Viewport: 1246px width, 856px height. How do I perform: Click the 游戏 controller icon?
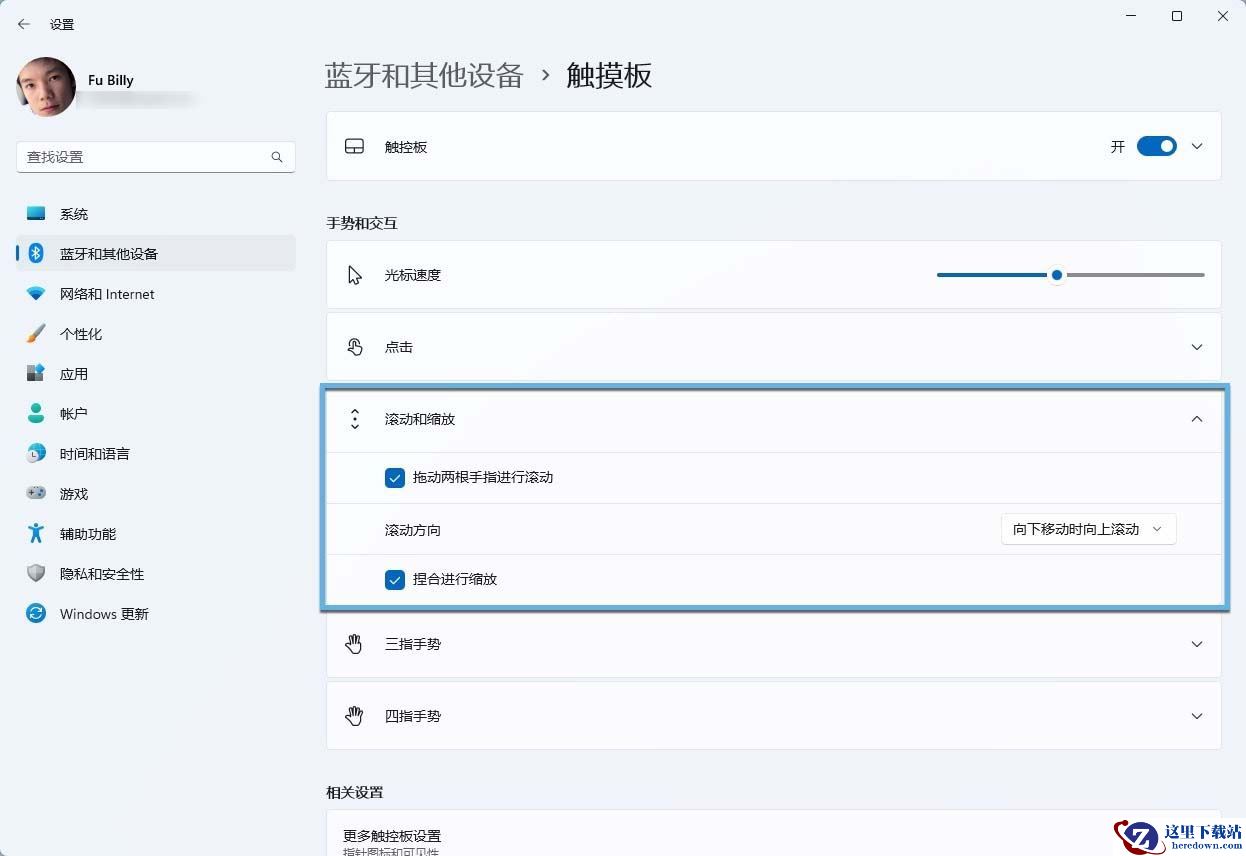[x=36, y=494]
